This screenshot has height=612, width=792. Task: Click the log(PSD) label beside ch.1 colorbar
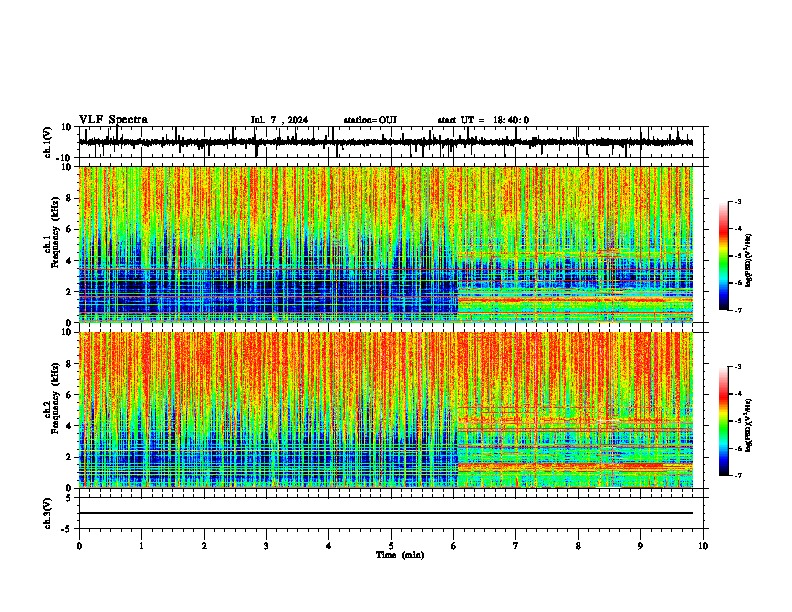click(x=748, y=261)
